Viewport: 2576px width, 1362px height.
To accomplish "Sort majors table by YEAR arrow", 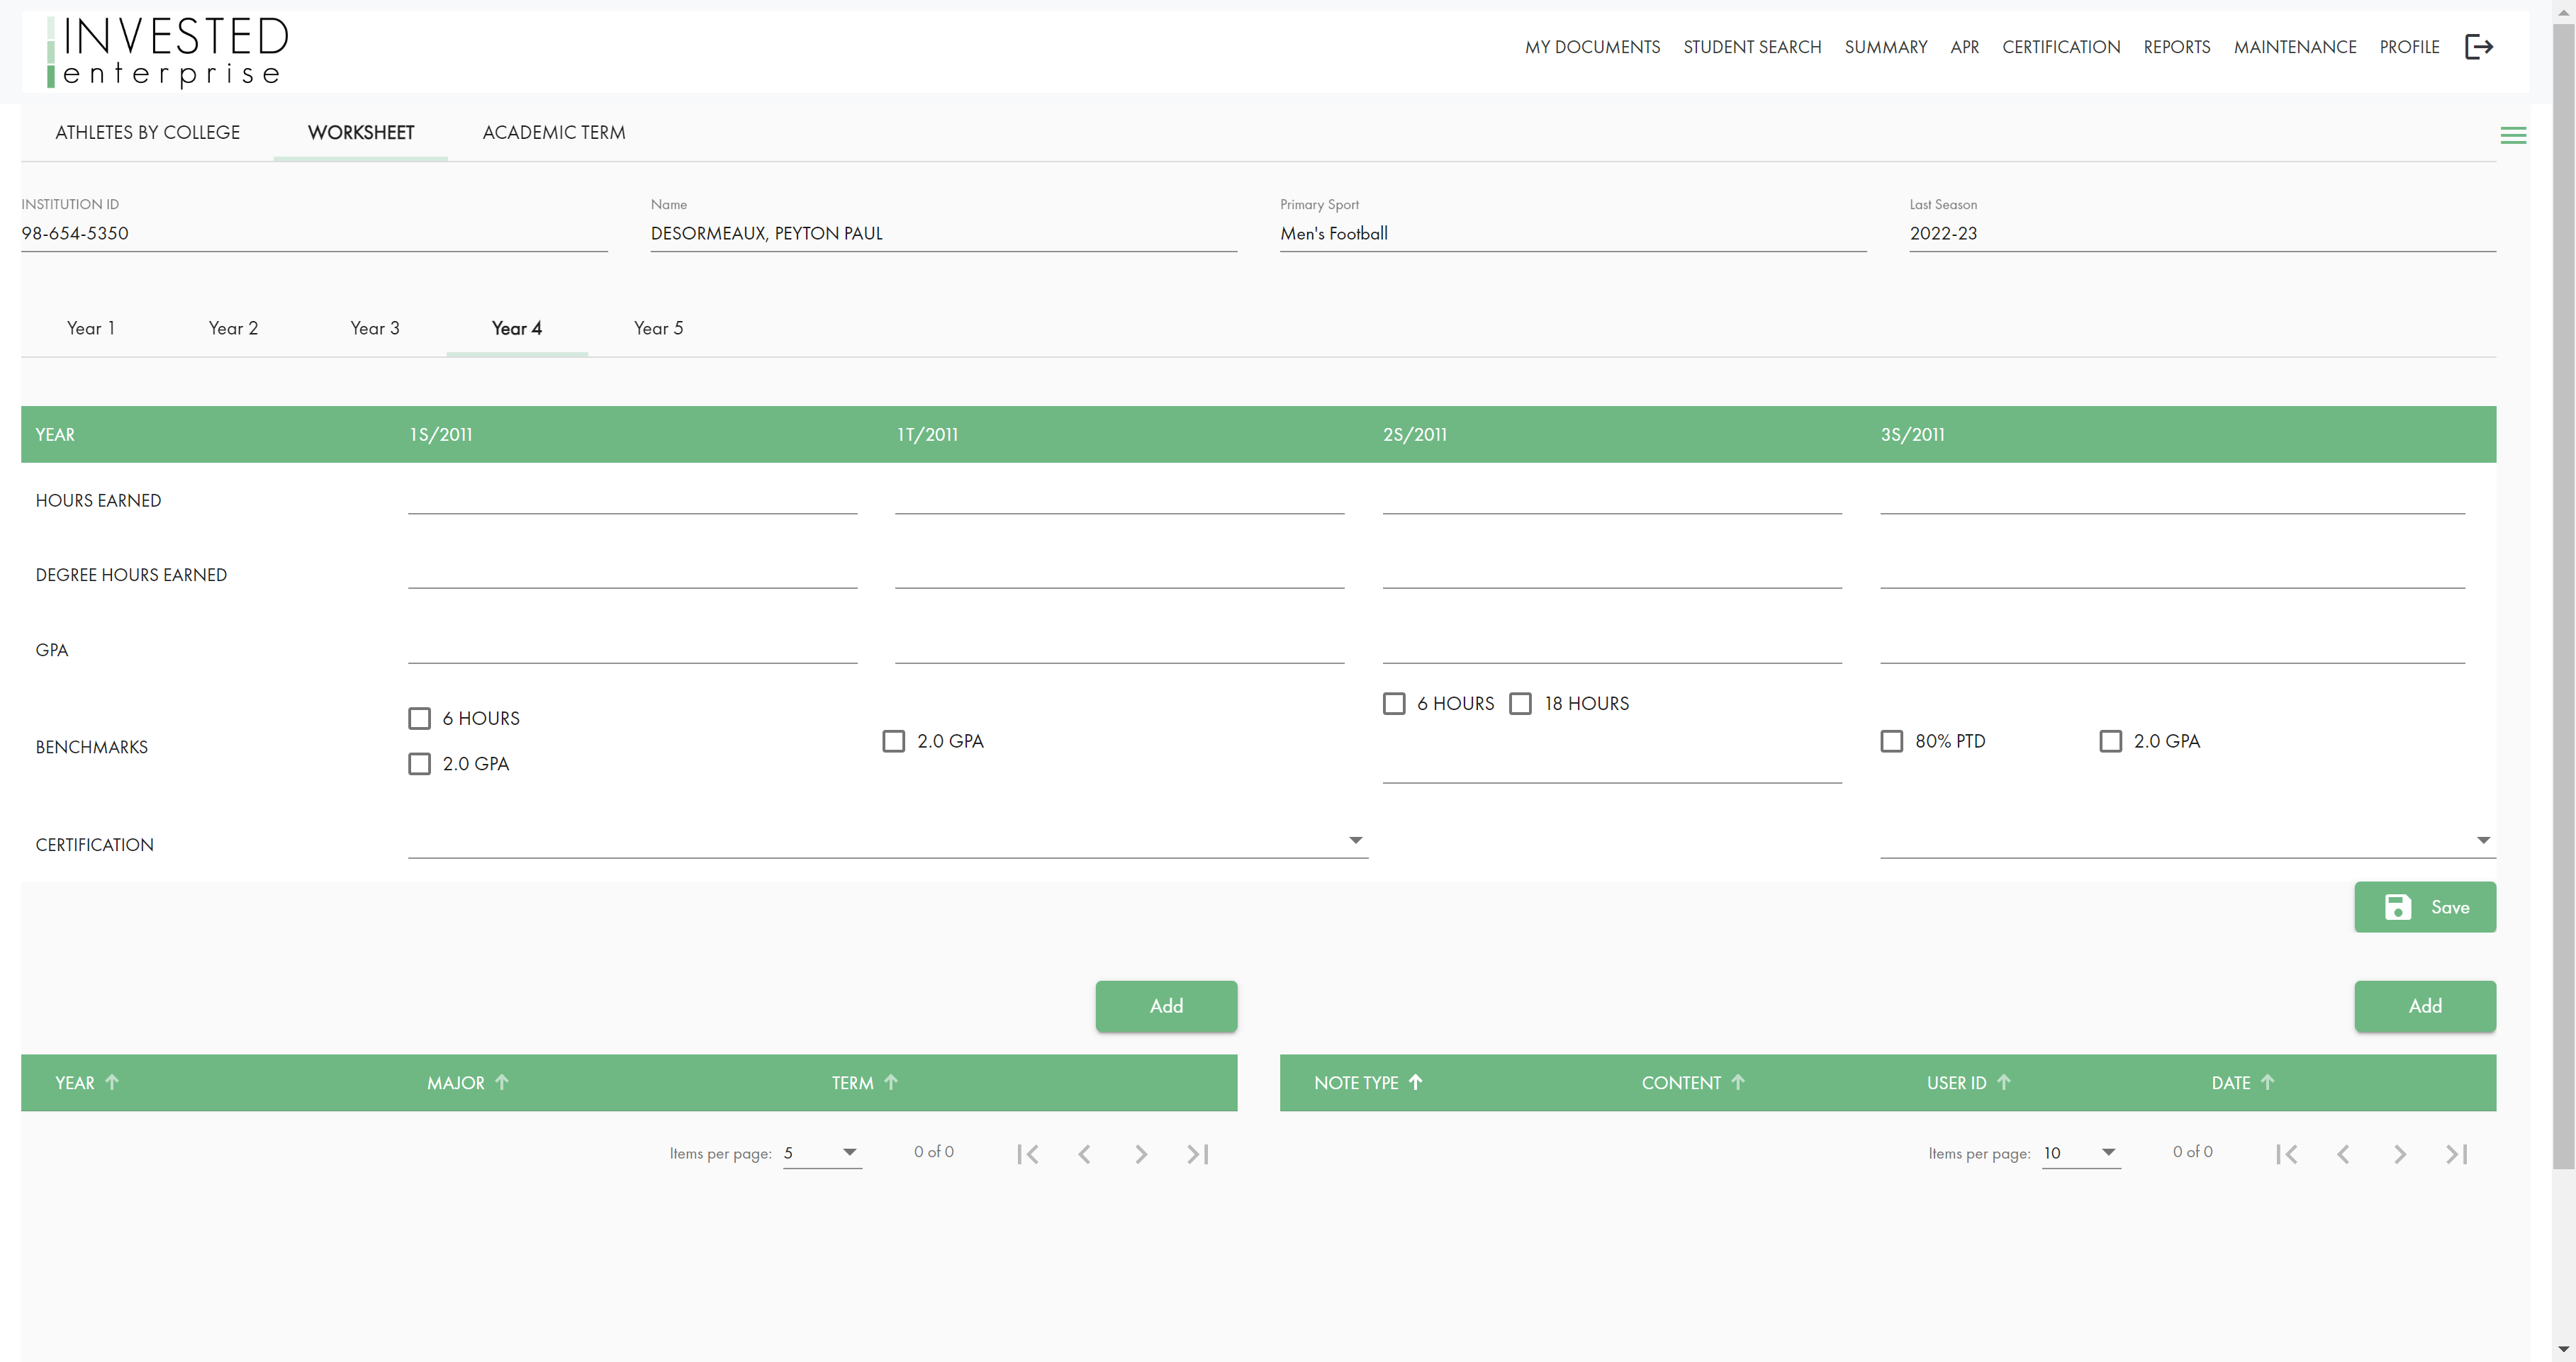I will coord(112,1082).
